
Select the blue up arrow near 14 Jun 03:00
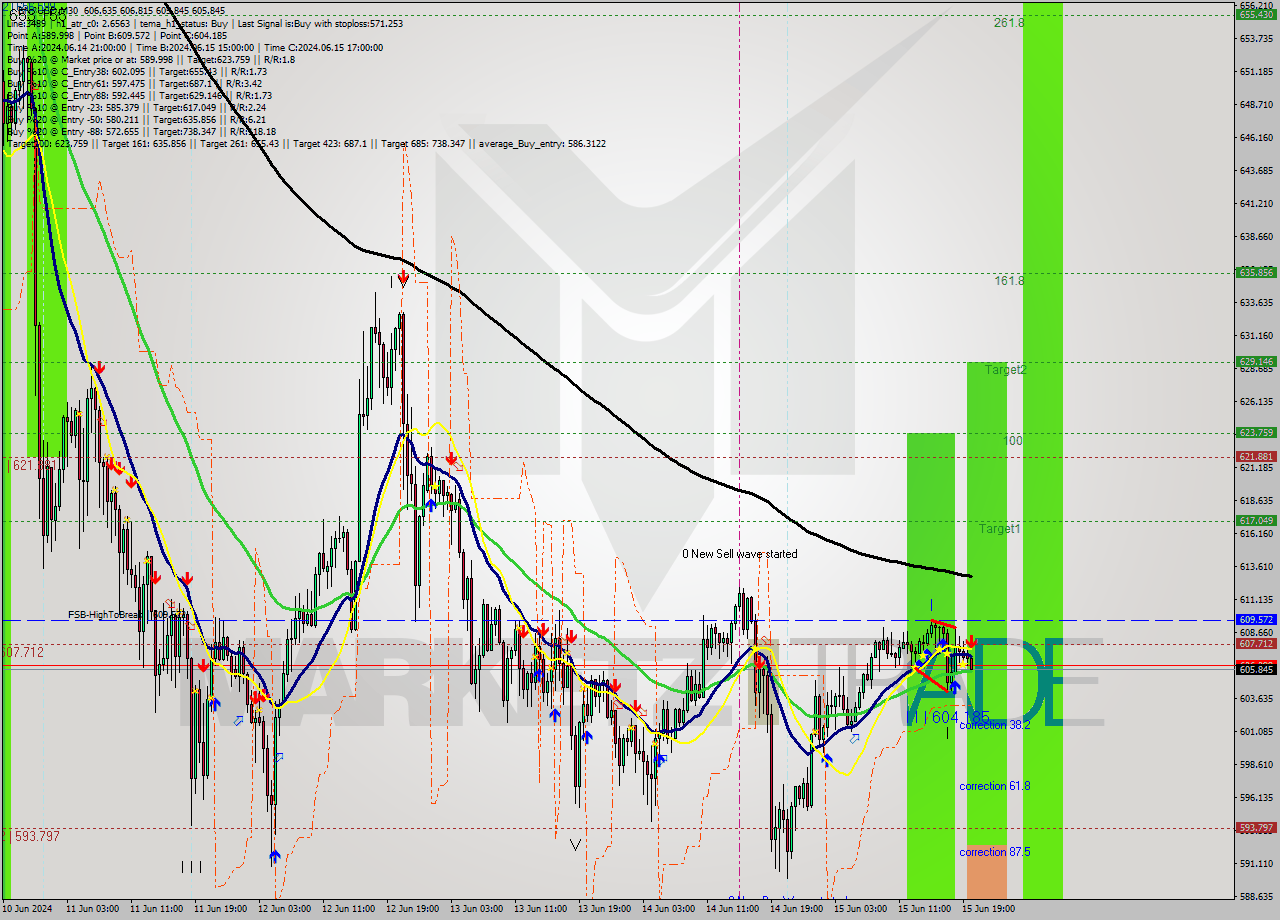click(x=658, y=760)
